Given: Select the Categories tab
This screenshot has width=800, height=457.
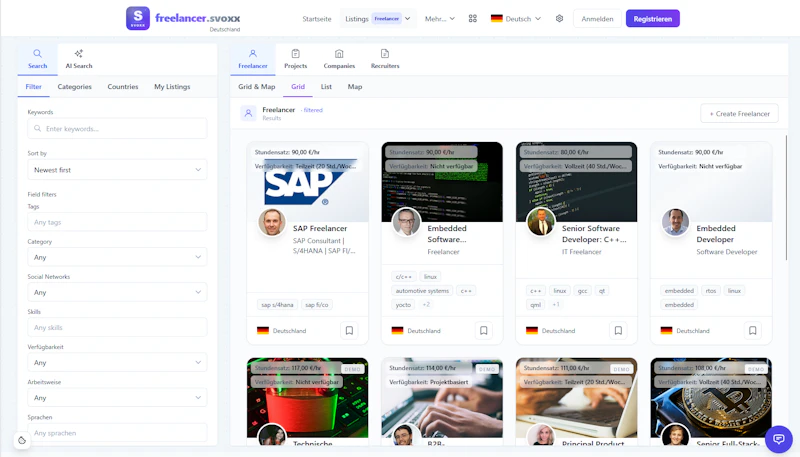Looking at the screenshot, I should pyautogui.click(x=74, y=87).
